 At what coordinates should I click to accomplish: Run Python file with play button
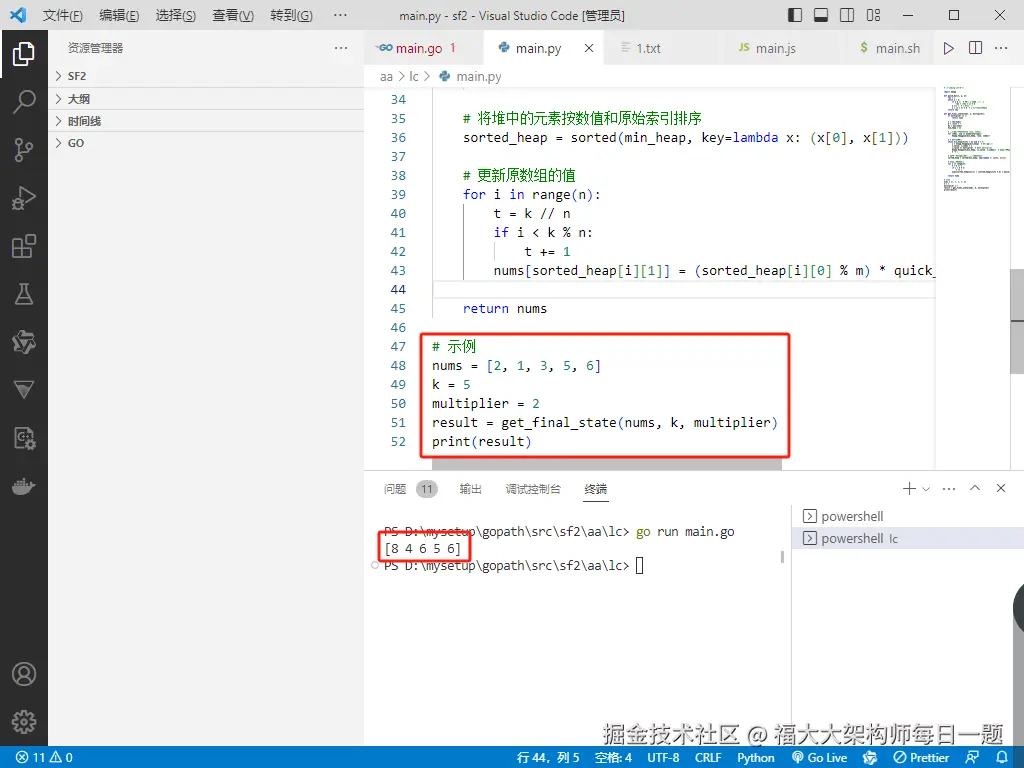tap(948, 48)
